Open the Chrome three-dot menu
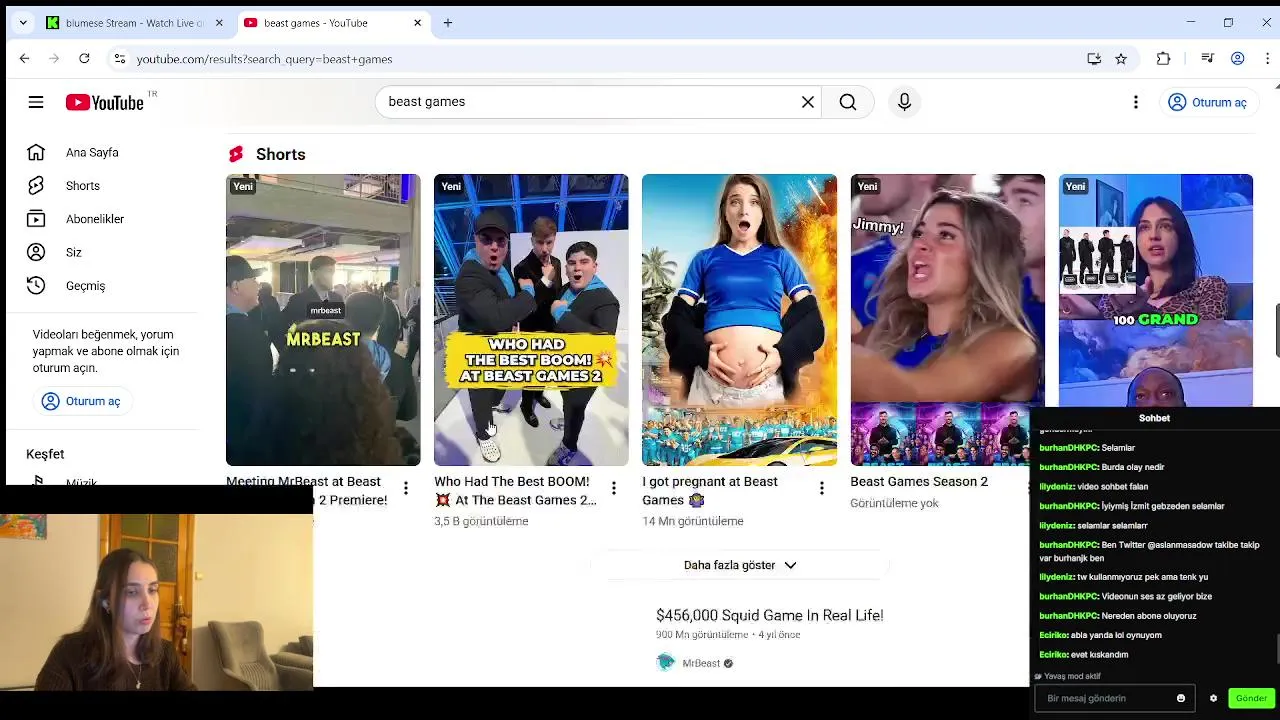 coord(1267,59)
